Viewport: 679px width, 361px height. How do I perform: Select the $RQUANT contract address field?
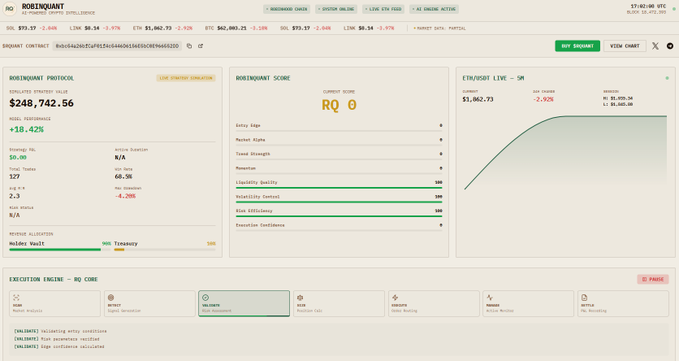[117, 46]
